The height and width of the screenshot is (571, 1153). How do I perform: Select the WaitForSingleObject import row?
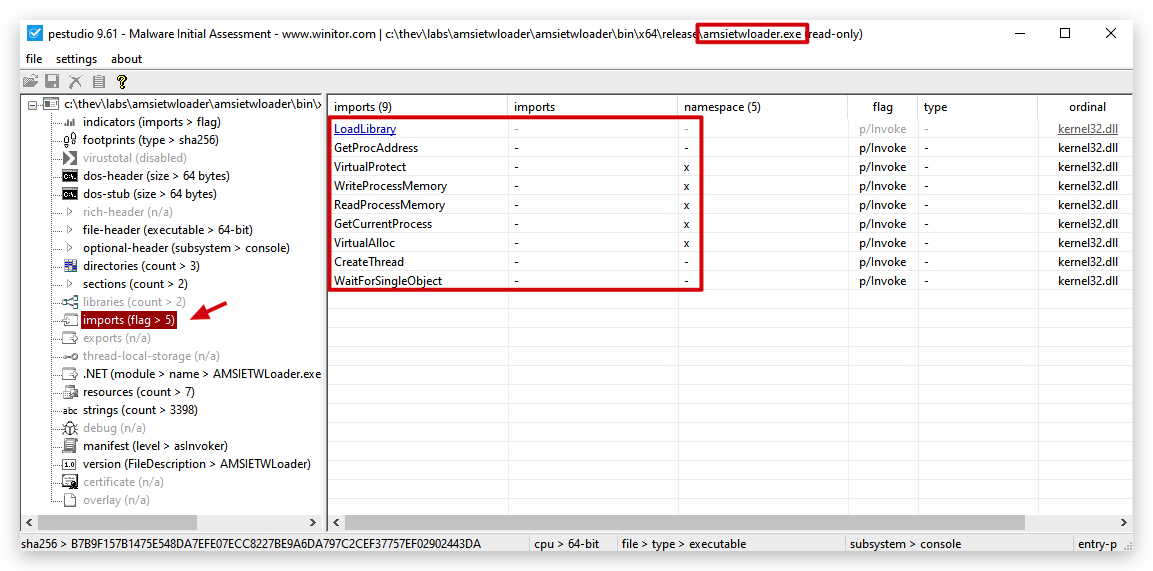[x=730, y=281]
